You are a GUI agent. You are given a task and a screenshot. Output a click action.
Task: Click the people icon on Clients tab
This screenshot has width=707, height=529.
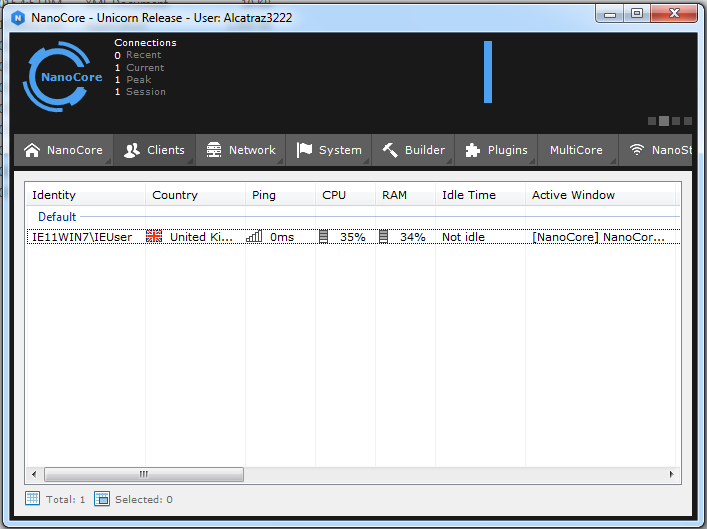click(x=132, y=150)
